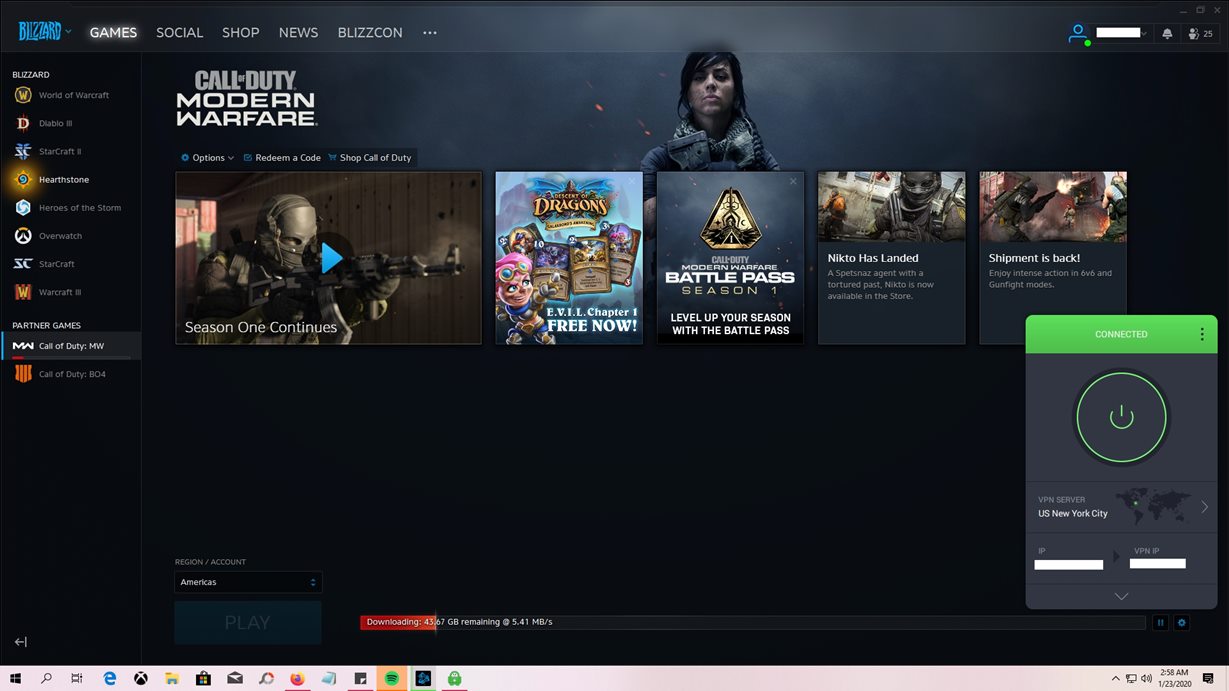Viewport: 1229px width, 691px height.
Task: Open the Options dropdown
Action: (207, 158)
